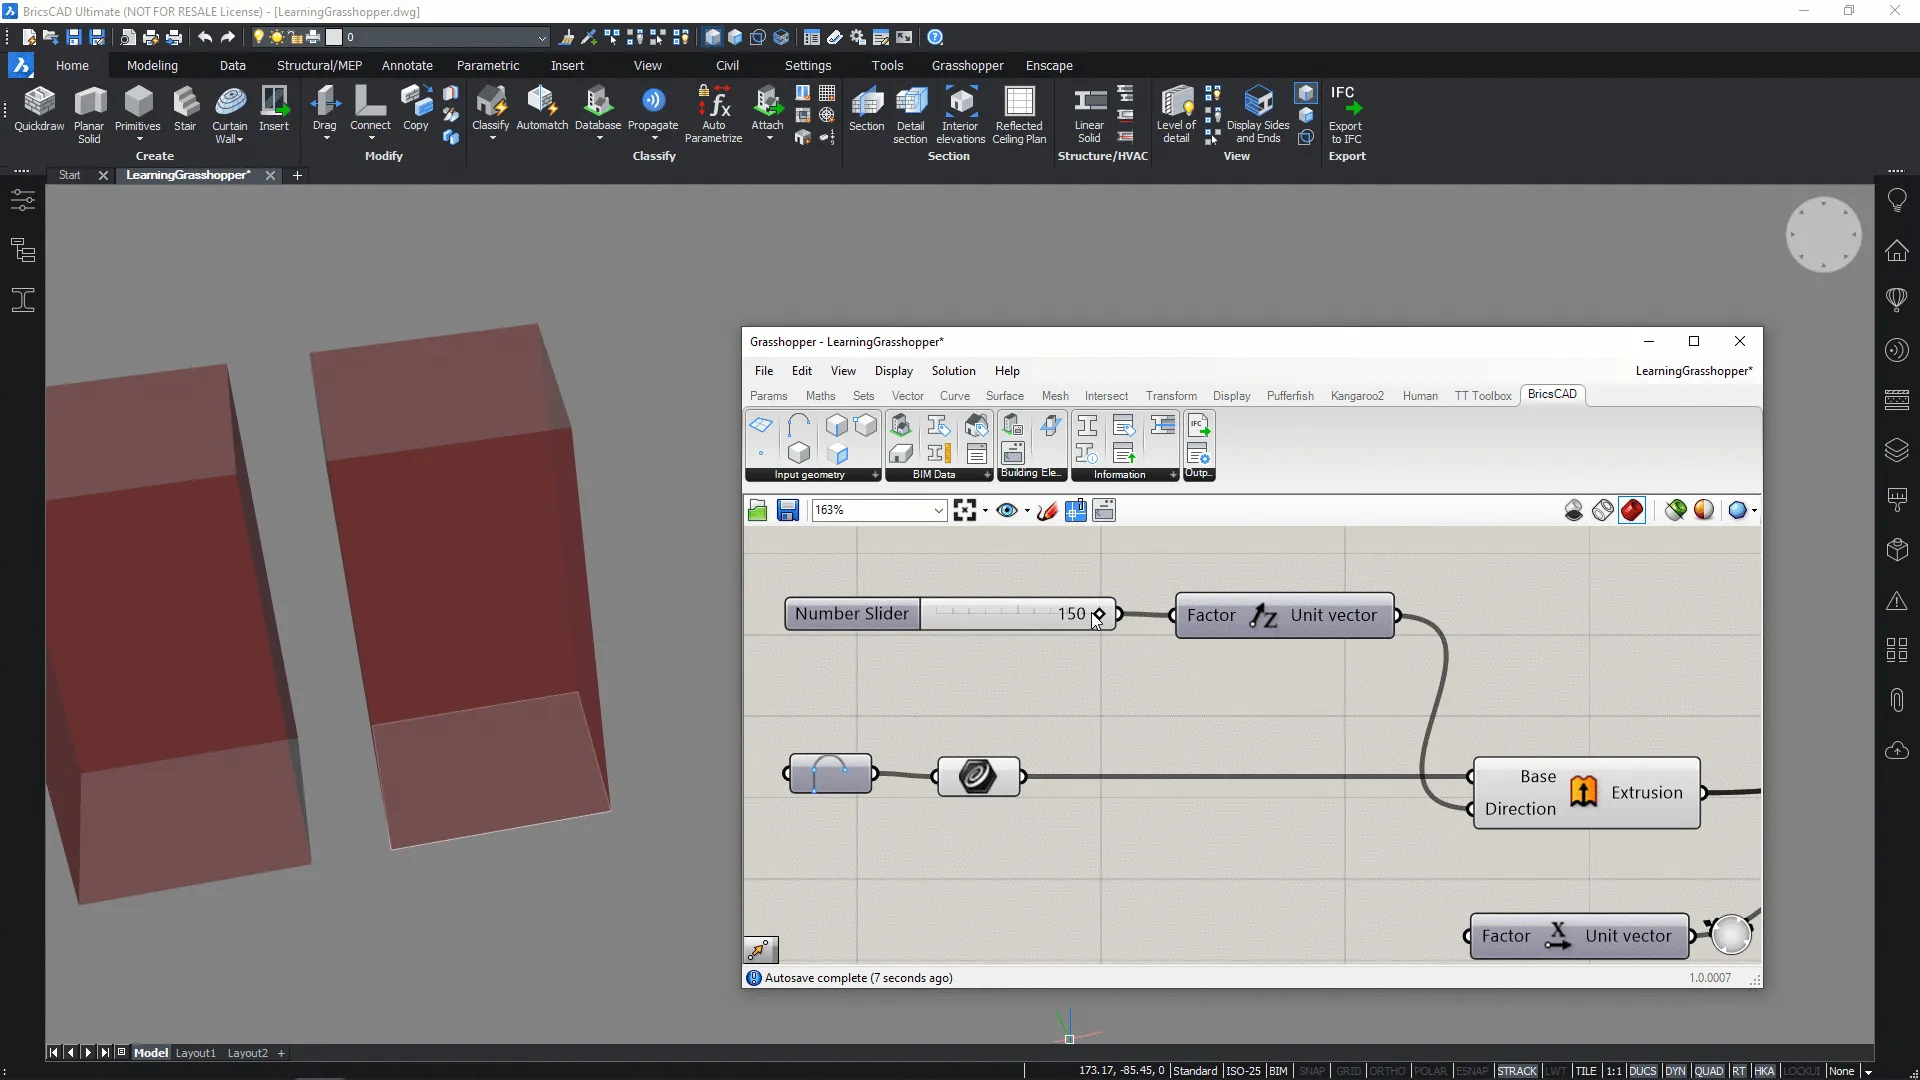Switch to Layout1 tab

tap(195, 1053)
